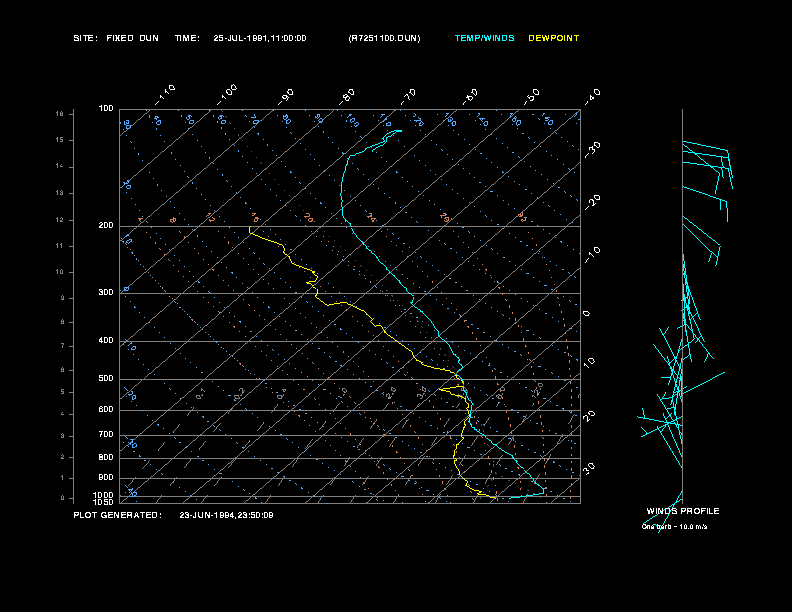The width and height of the screenshot is (792, 612).
Task: Click the 12 km height scale tick
Action: (x=60, y=220)
